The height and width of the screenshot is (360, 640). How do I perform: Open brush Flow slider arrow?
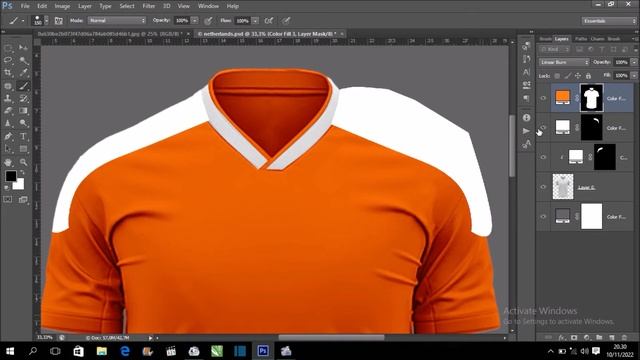click(x=256, y=20)
